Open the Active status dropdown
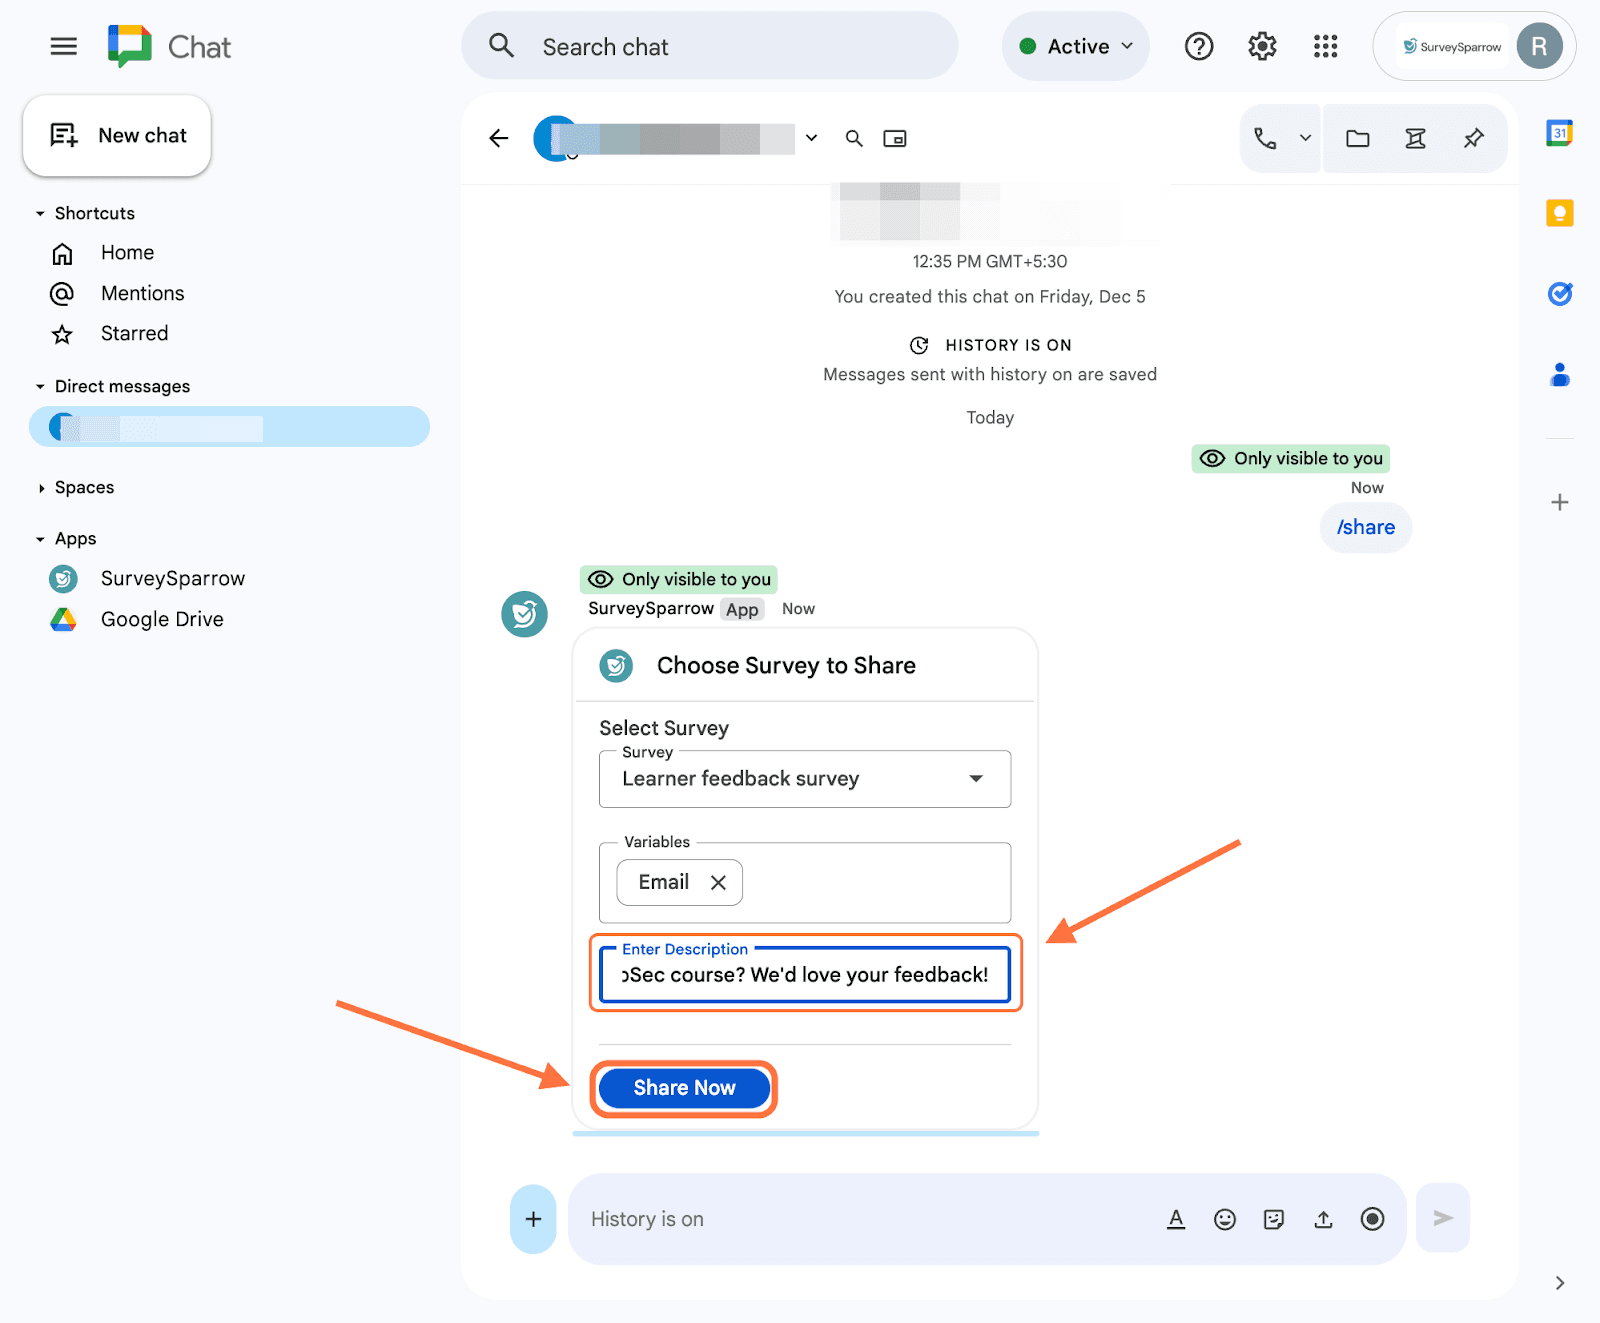Image resolution: width=1600 pixels, height=1323 pixels. [x=1076, y=47]
